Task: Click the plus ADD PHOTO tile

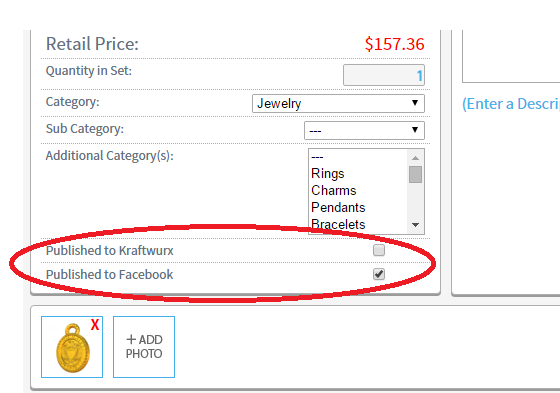Action: pos(144,347)
